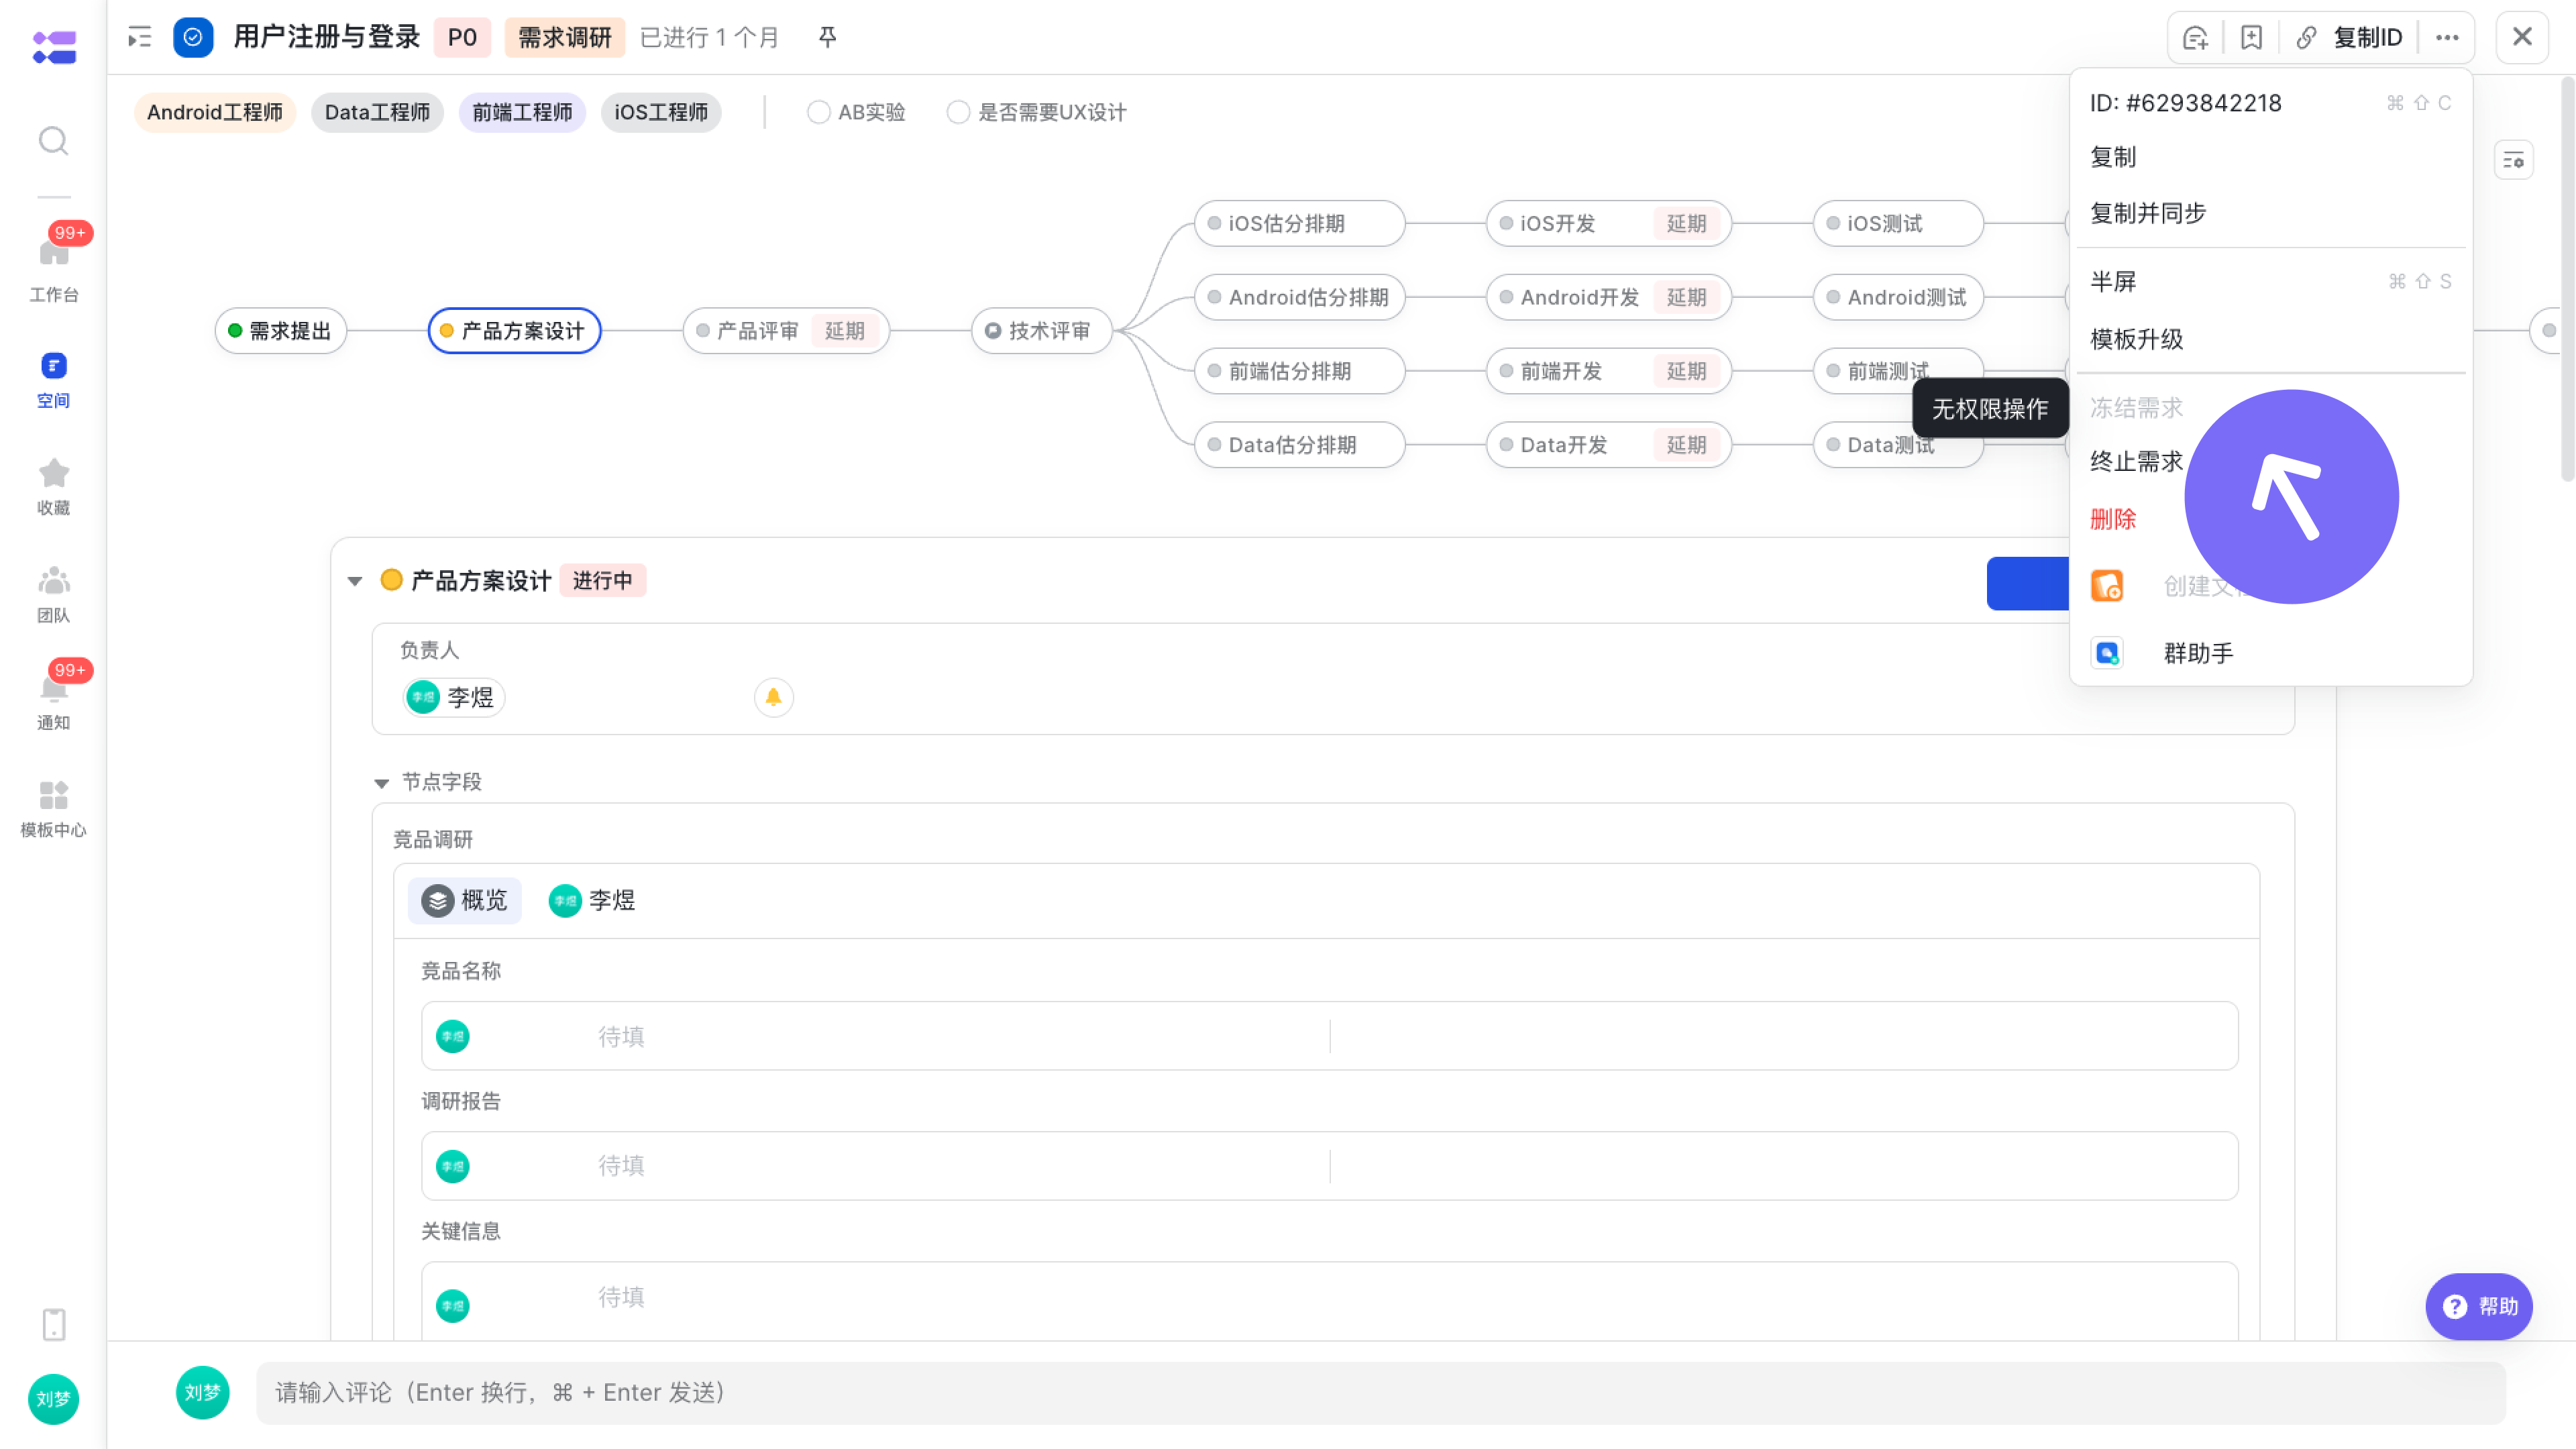Click the link icon beside 复制ID

2306,38
